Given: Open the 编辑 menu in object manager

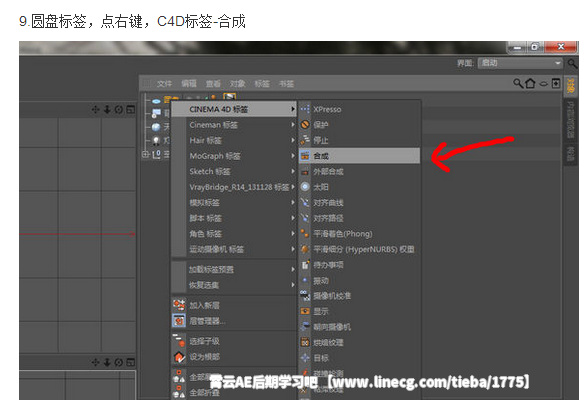Looking at the screenshot, I should pos(188,84).
